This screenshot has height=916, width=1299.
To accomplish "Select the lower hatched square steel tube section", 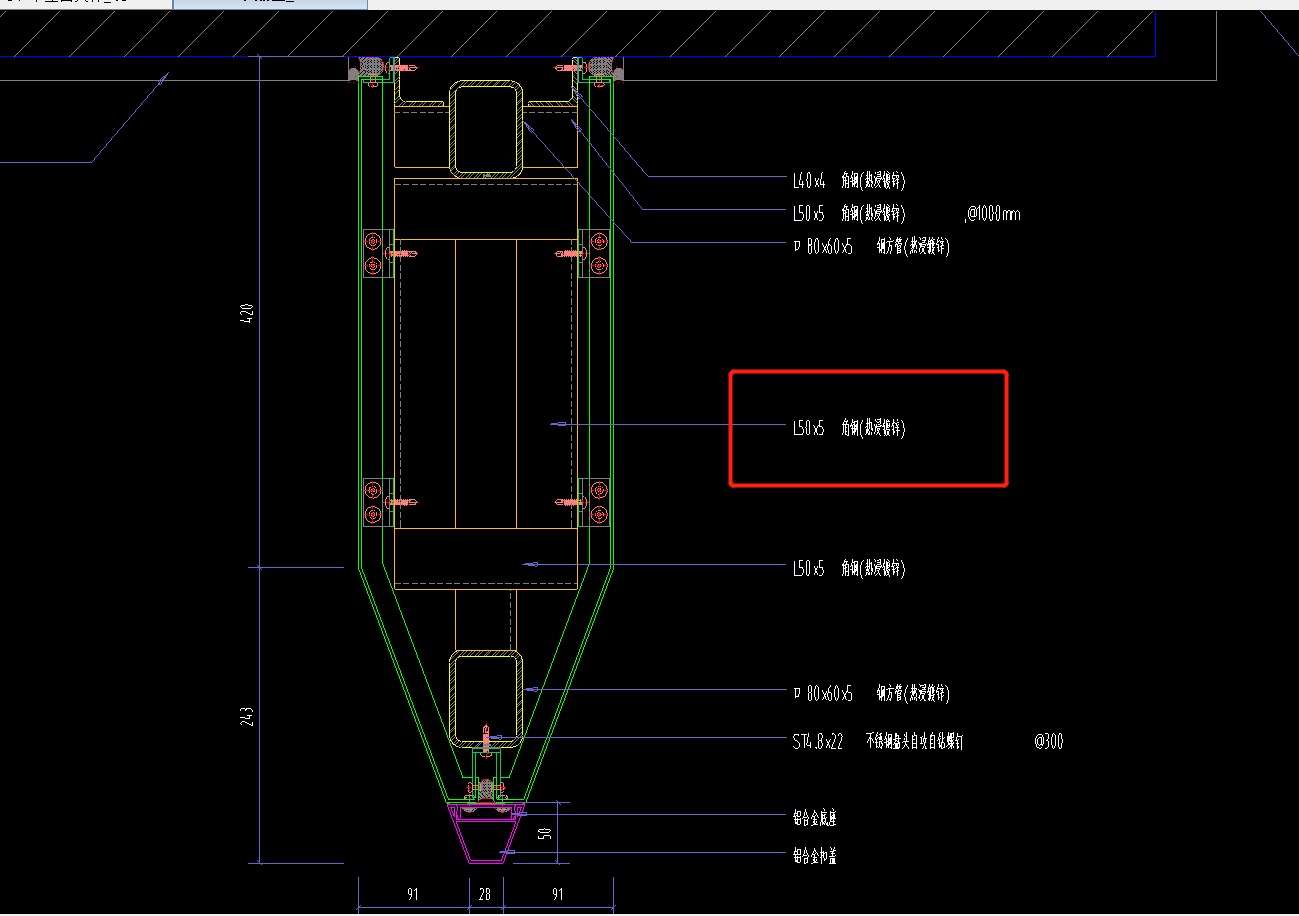I will 485,699.
